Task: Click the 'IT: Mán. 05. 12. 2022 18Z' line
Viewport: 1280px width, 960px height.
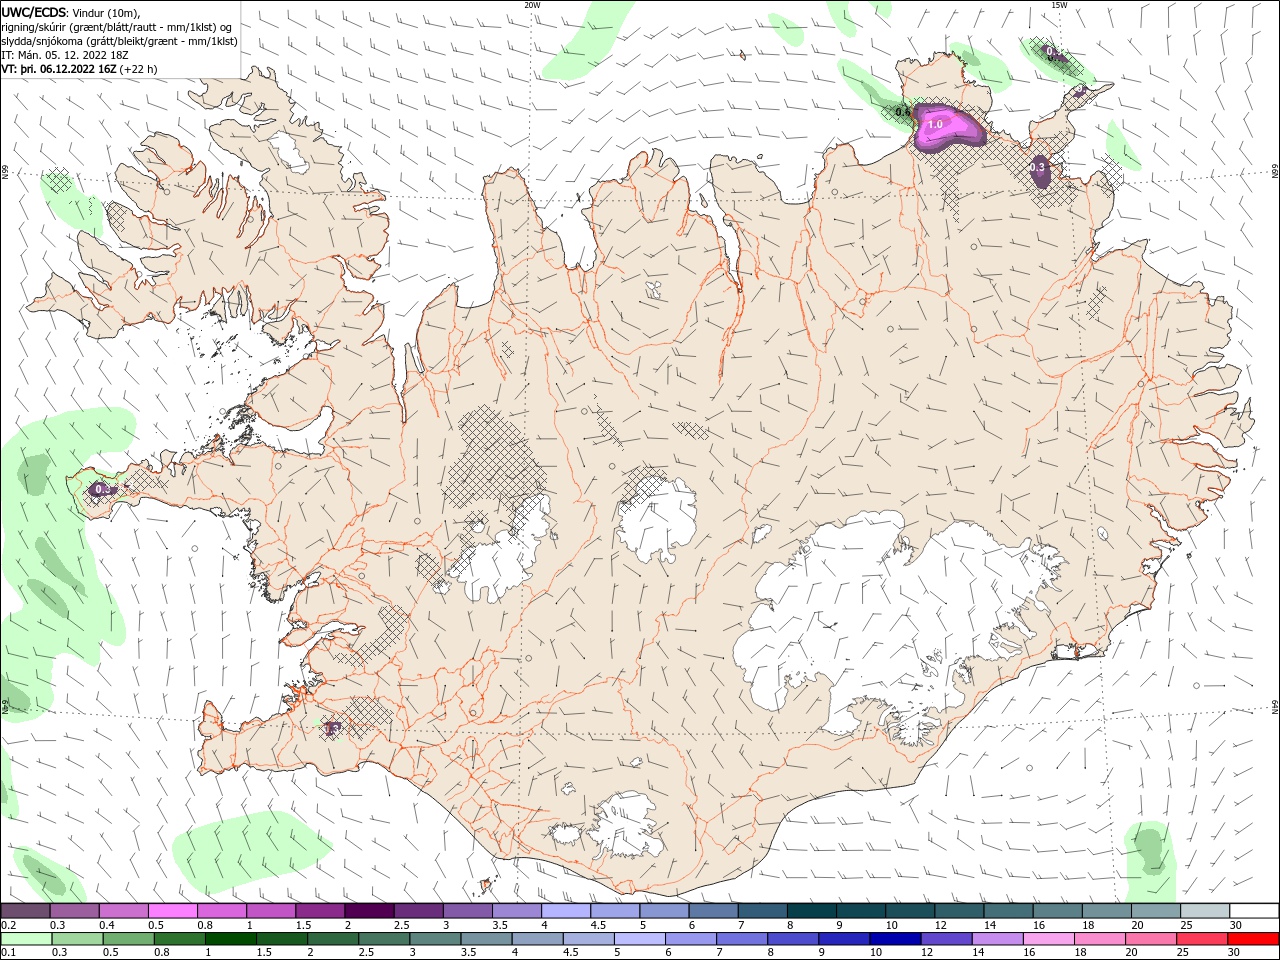Action: (67, 55)
